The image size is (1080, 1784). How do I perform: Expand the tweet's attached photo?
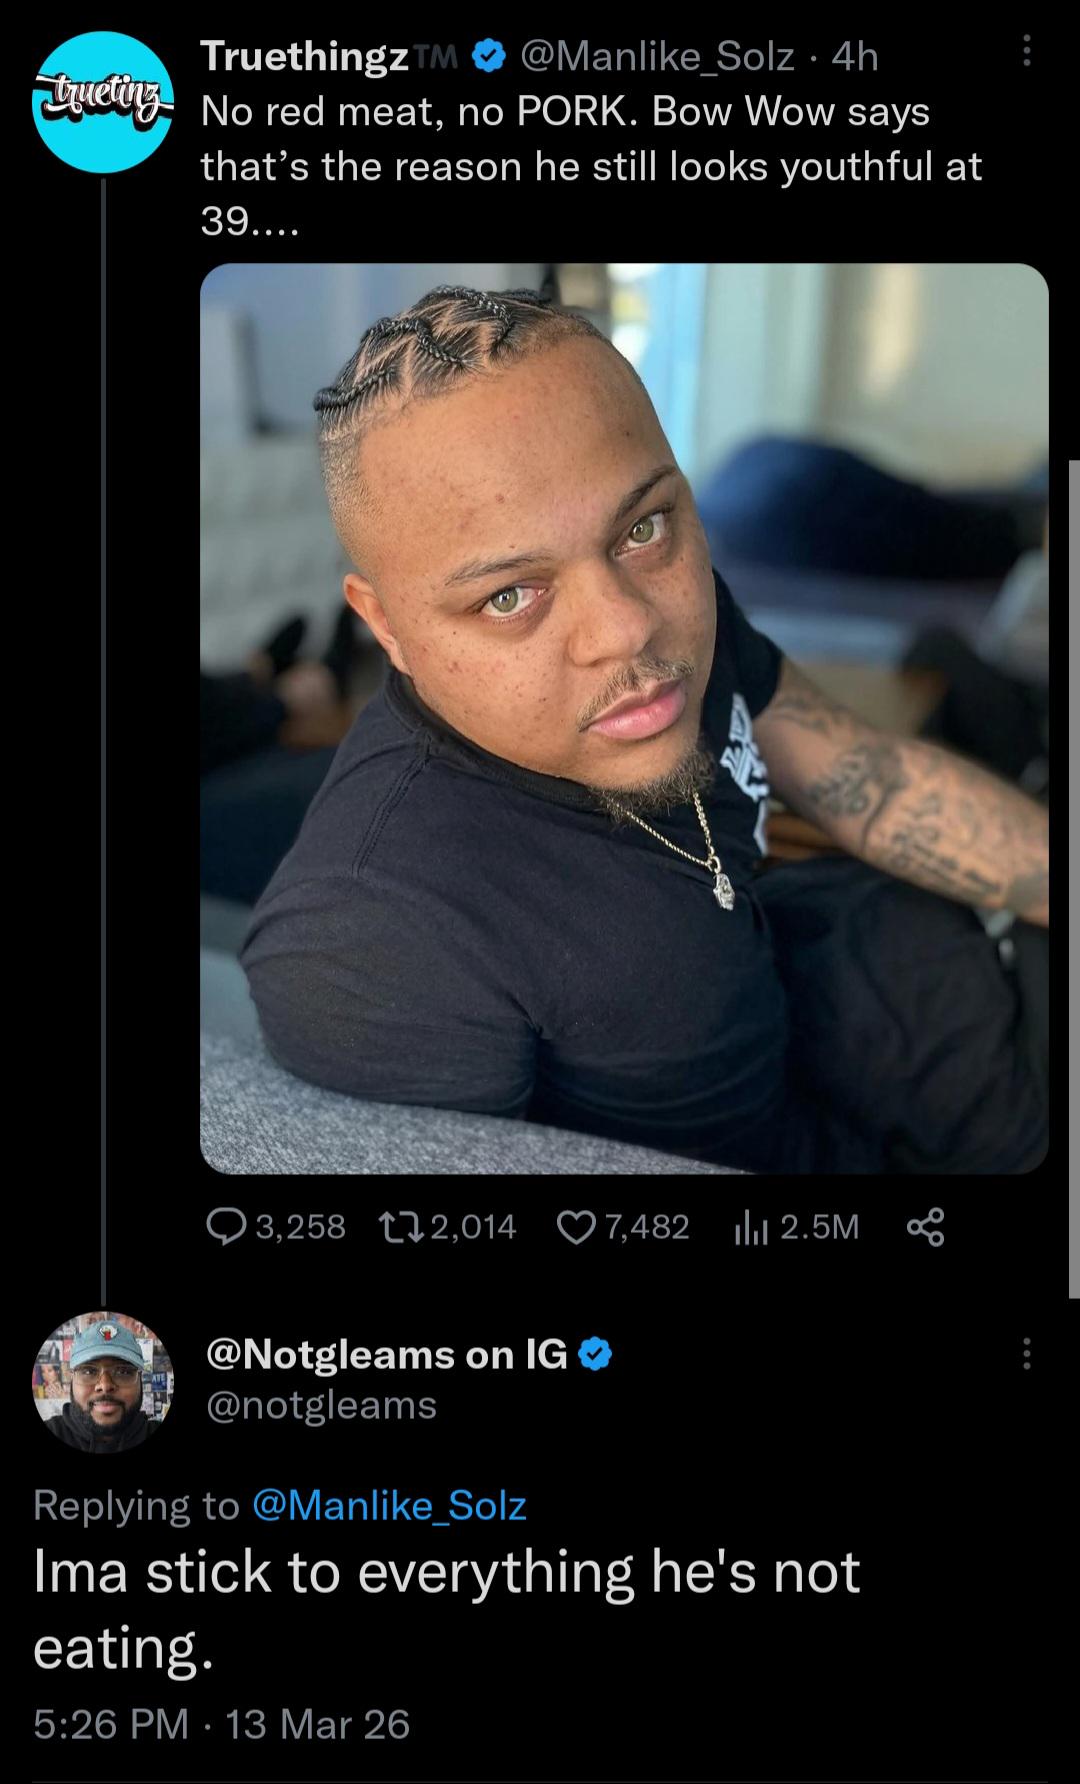click(x=624, y=718)
